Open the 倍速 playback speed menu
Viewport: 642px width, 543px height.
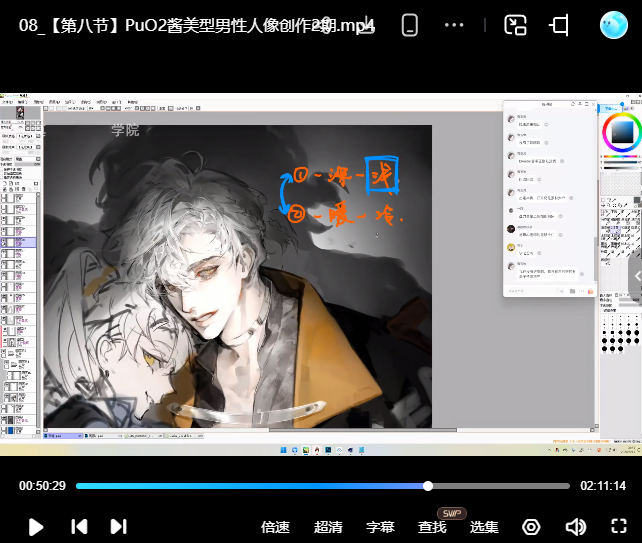(275, 527)
